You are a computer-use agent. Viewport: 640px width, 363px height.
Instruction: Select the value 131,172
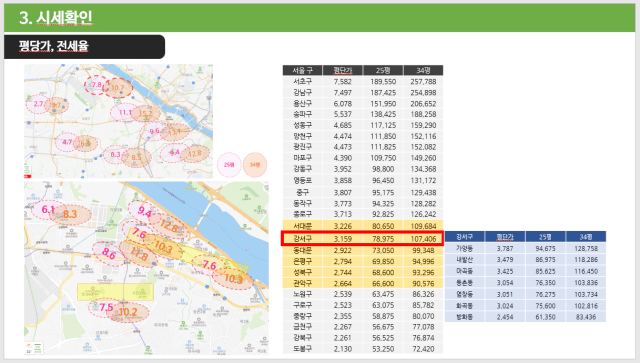(x=423, y=180)
